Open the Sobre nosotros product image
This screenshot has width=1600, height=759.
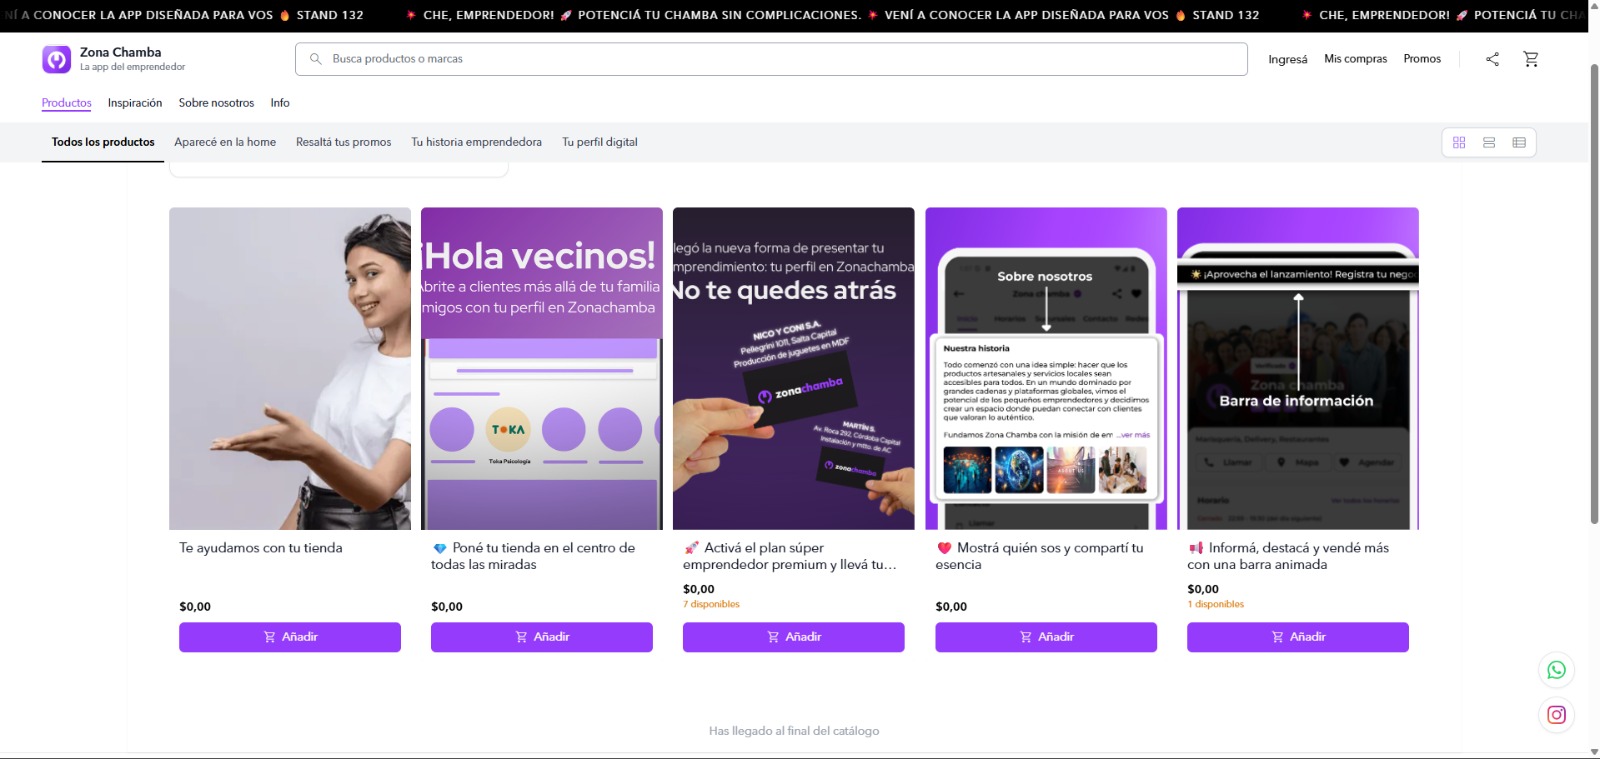click(x=1046, y=368)
